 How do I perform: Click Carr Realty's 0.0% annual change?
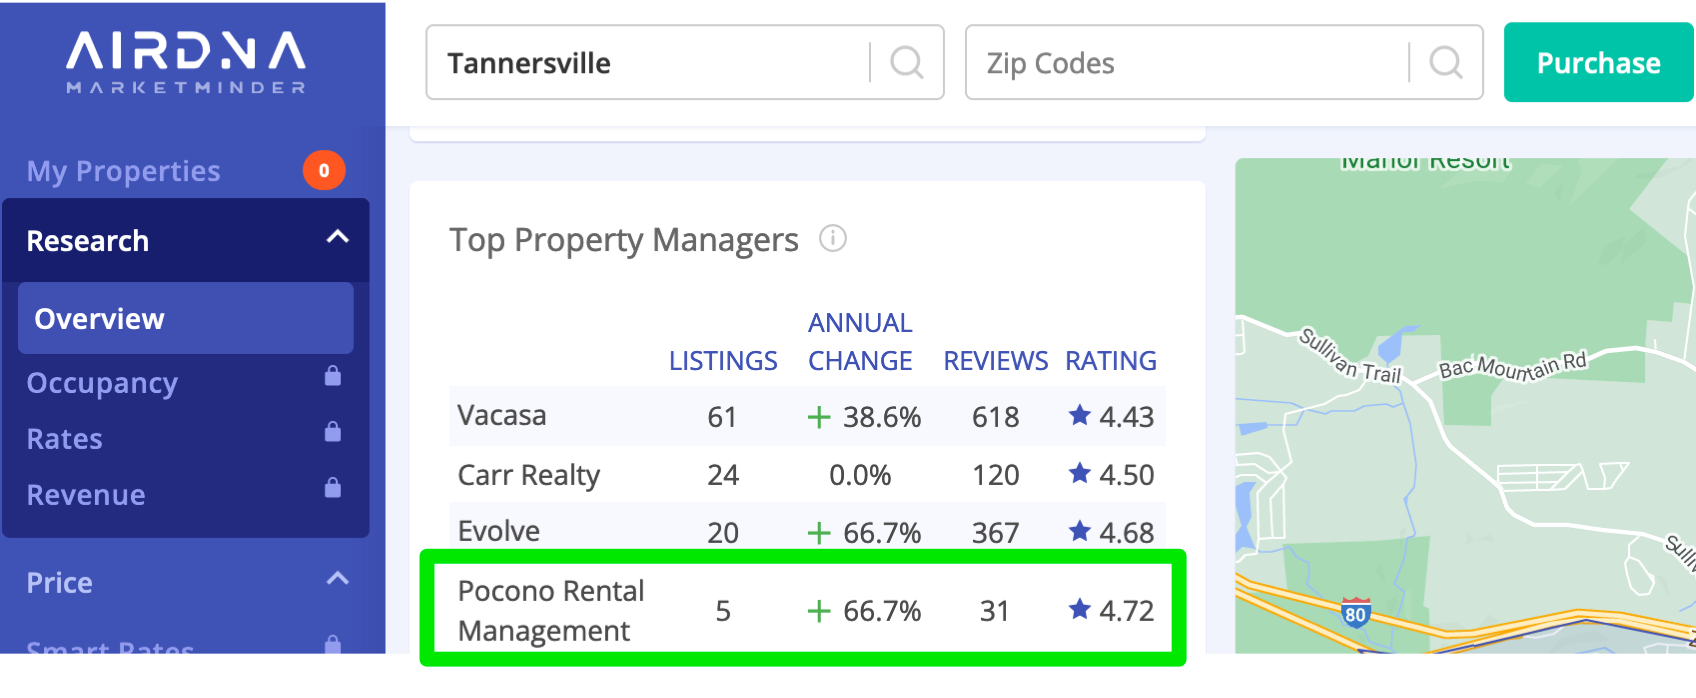coord(860,475)
